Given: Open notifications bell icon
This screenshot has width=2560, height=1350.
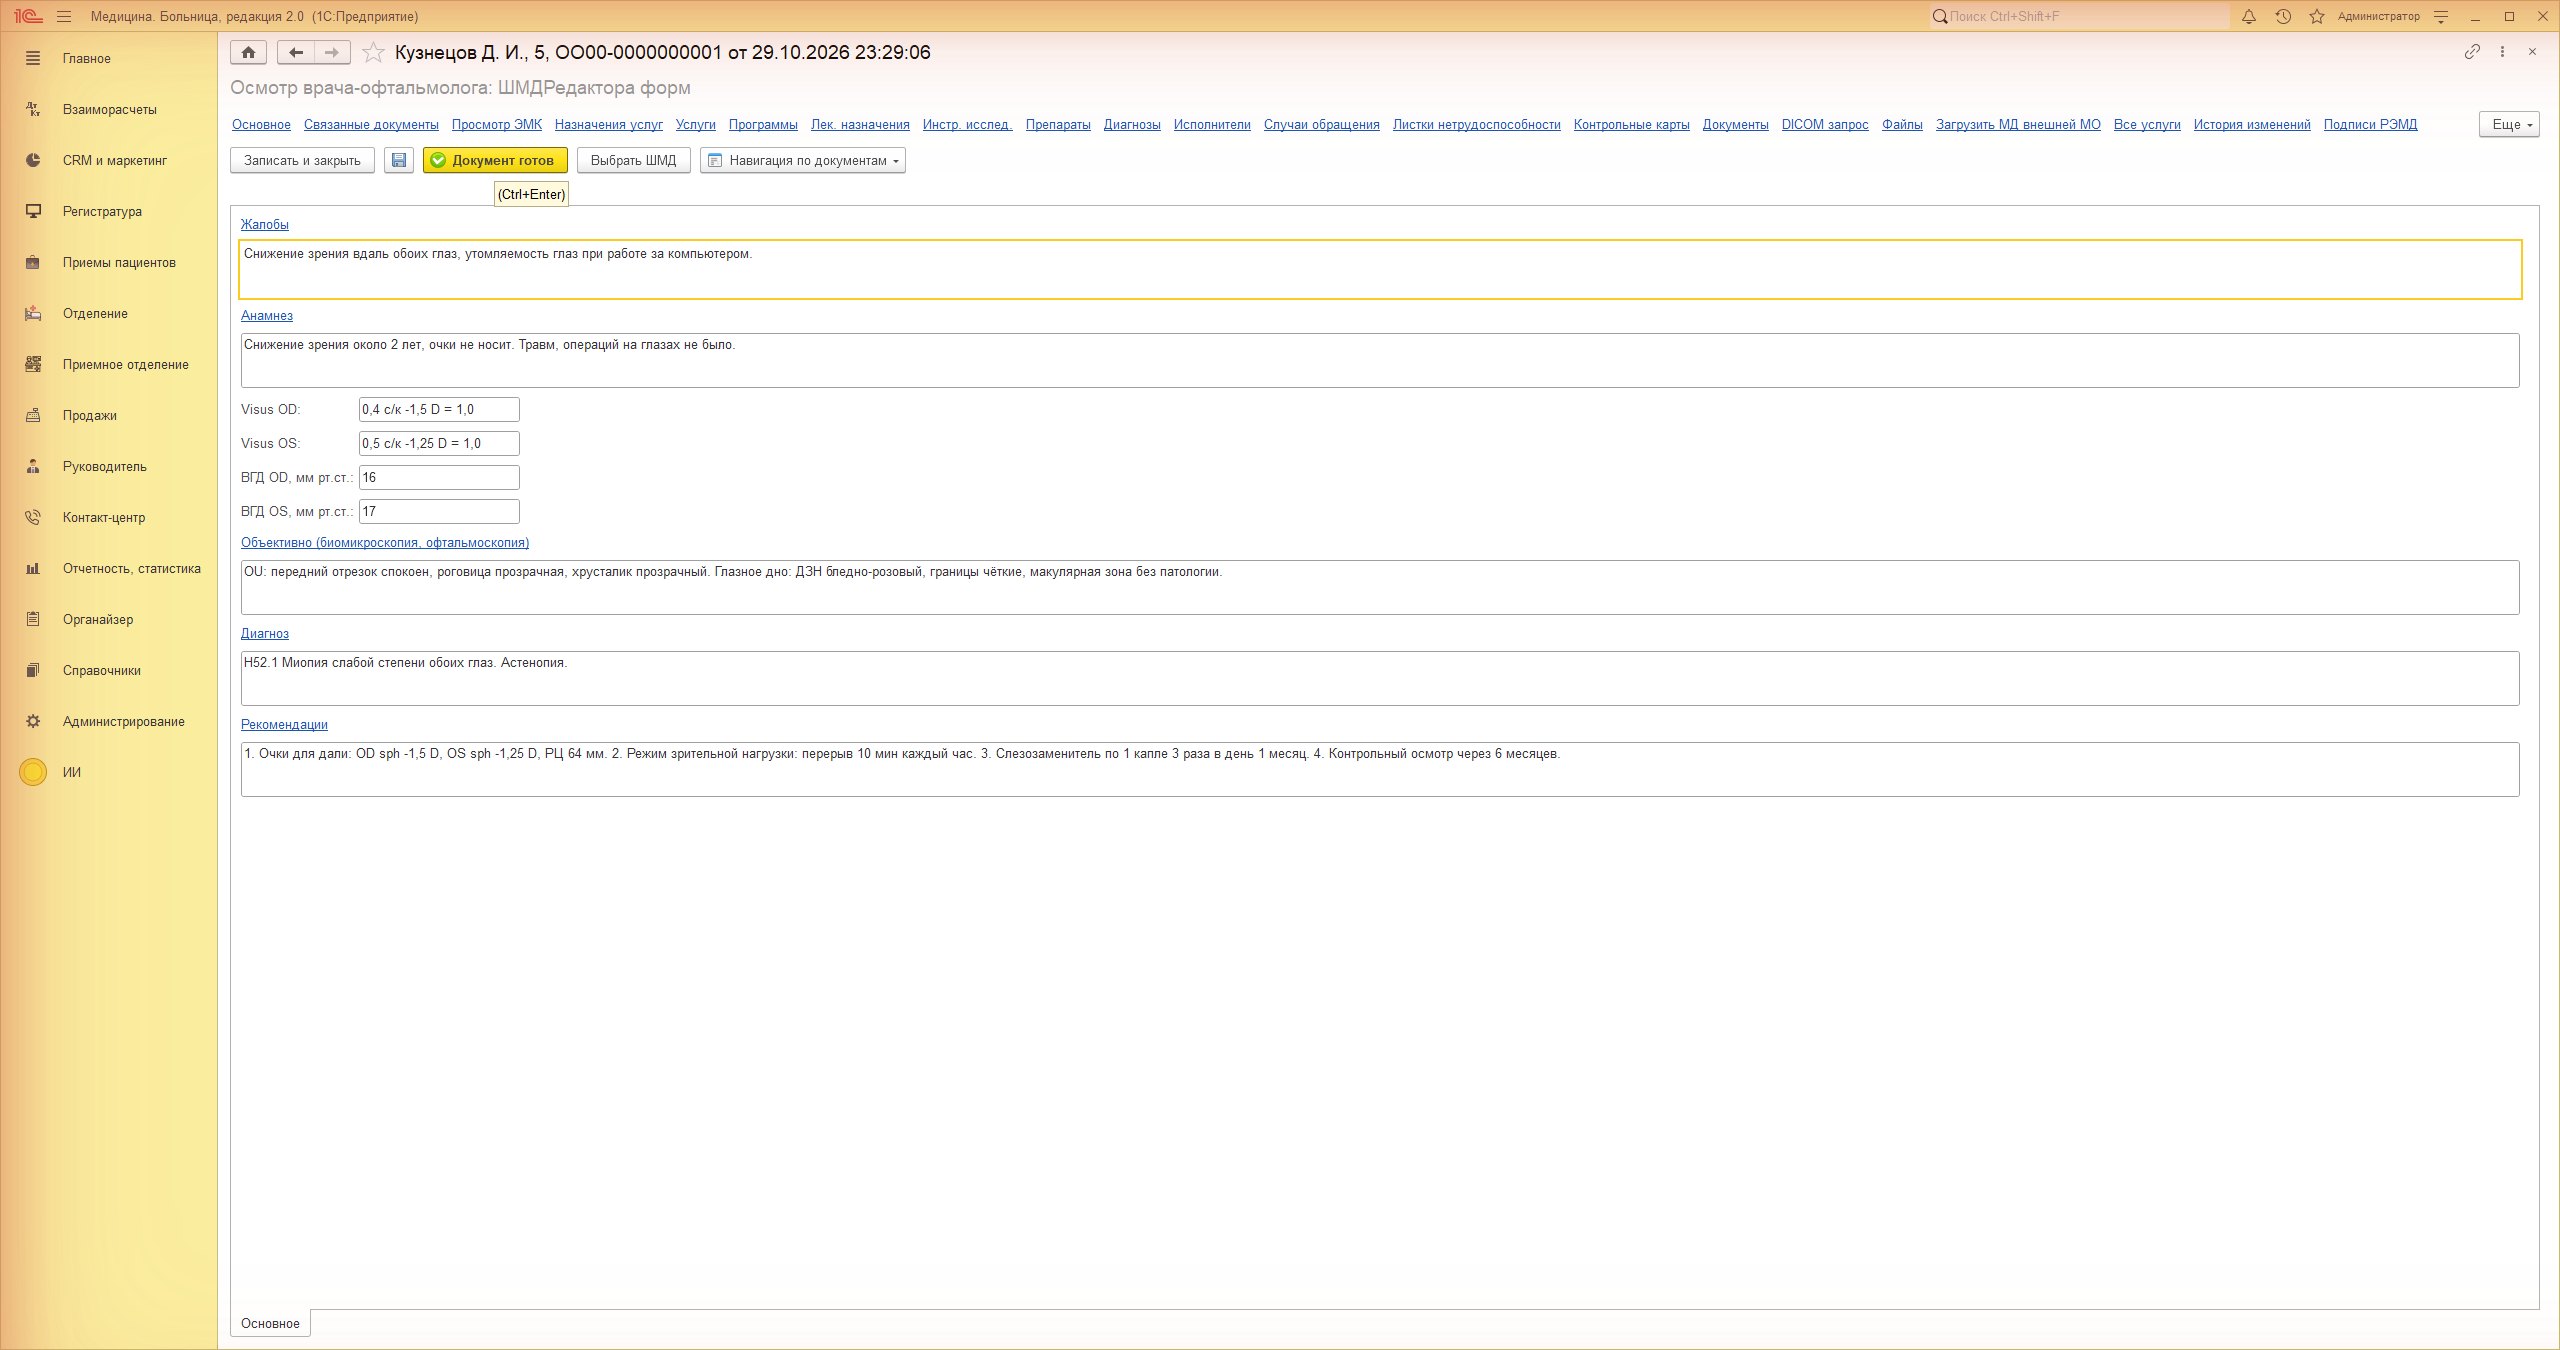Looking at the screenshot, I should 2249,17.
